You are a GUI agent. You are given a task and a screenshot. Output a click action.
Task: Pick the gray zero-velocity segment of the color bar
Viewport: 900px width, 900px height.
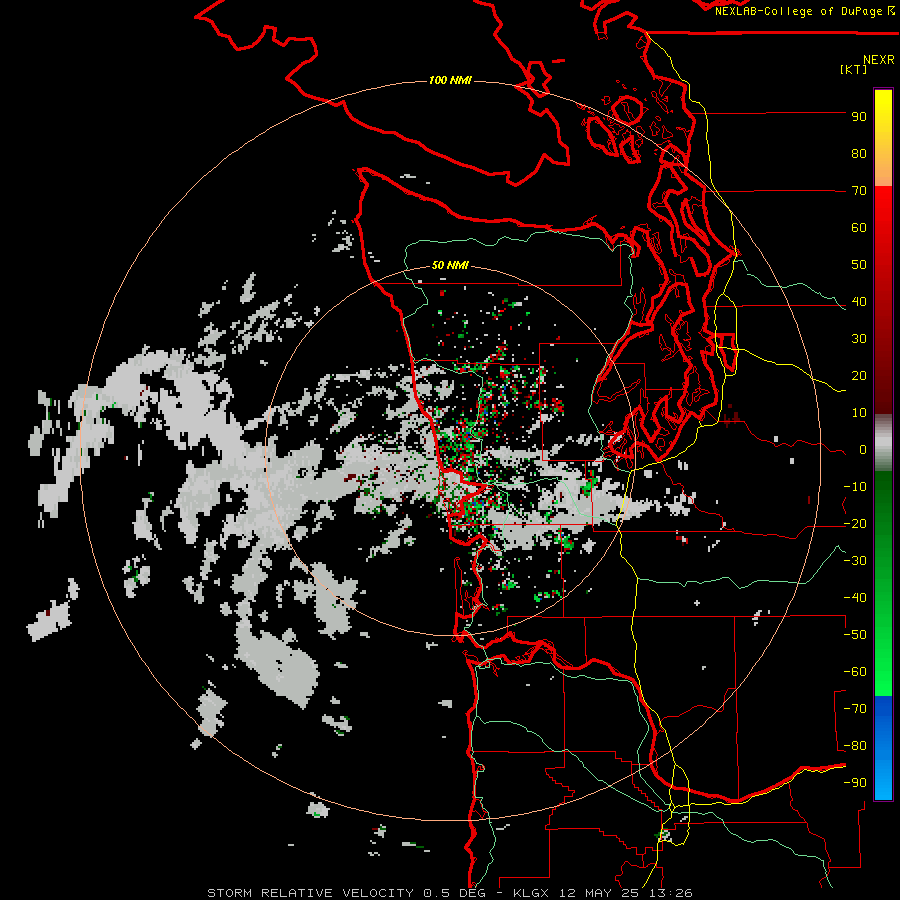coord(883,443)
